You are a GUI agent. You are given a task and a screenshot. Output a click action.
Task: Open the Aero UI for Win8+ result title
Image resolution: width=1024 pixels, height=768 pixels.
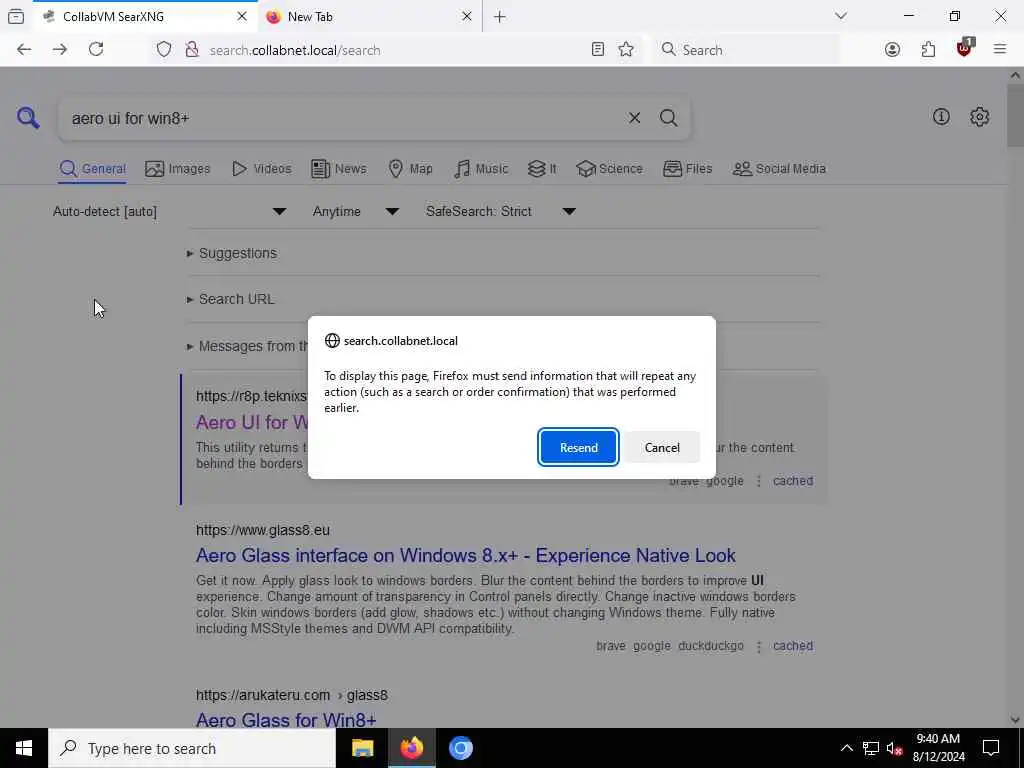click(x=251, y=423)
